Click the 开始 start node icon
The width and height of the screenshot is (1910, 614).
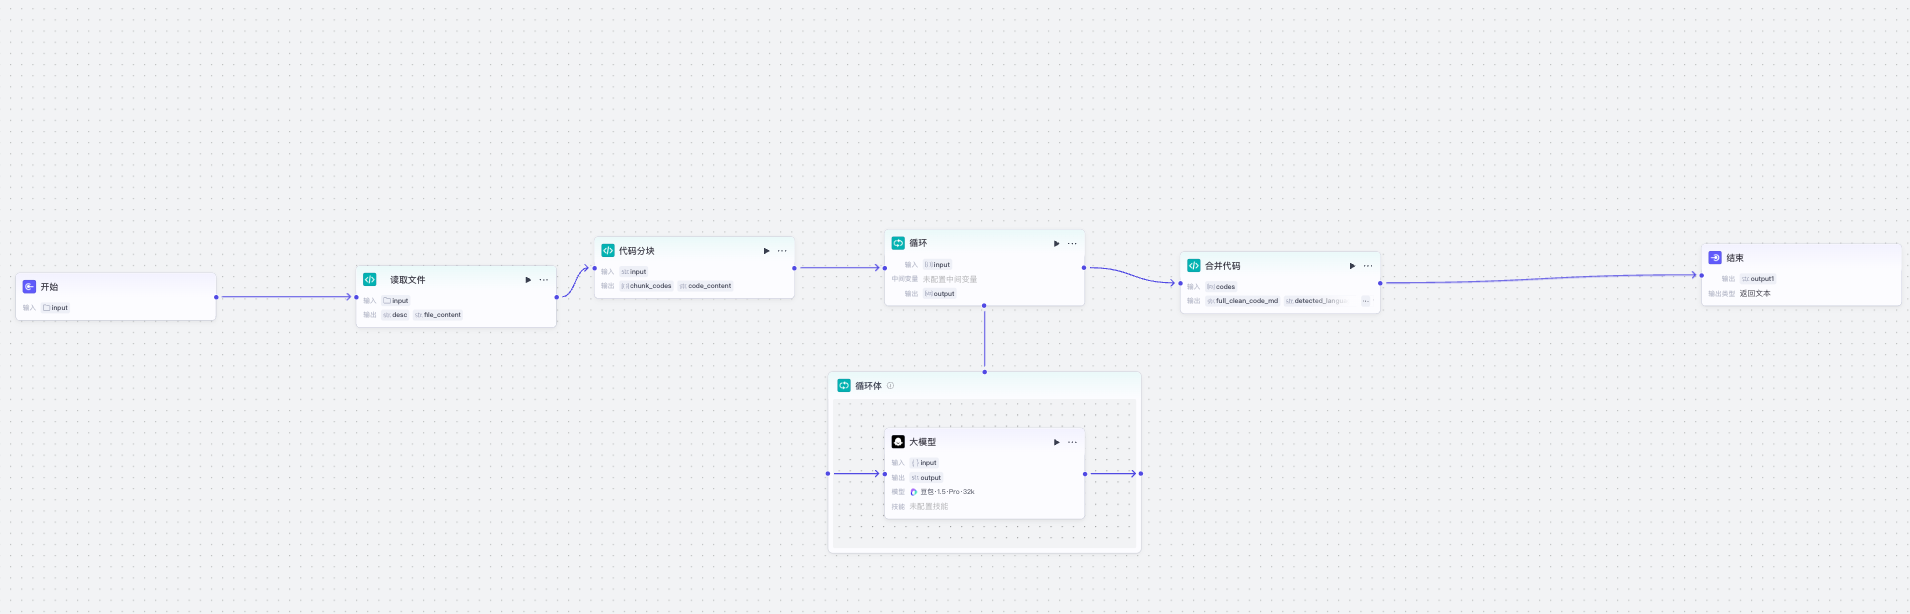tap(29, 287)
